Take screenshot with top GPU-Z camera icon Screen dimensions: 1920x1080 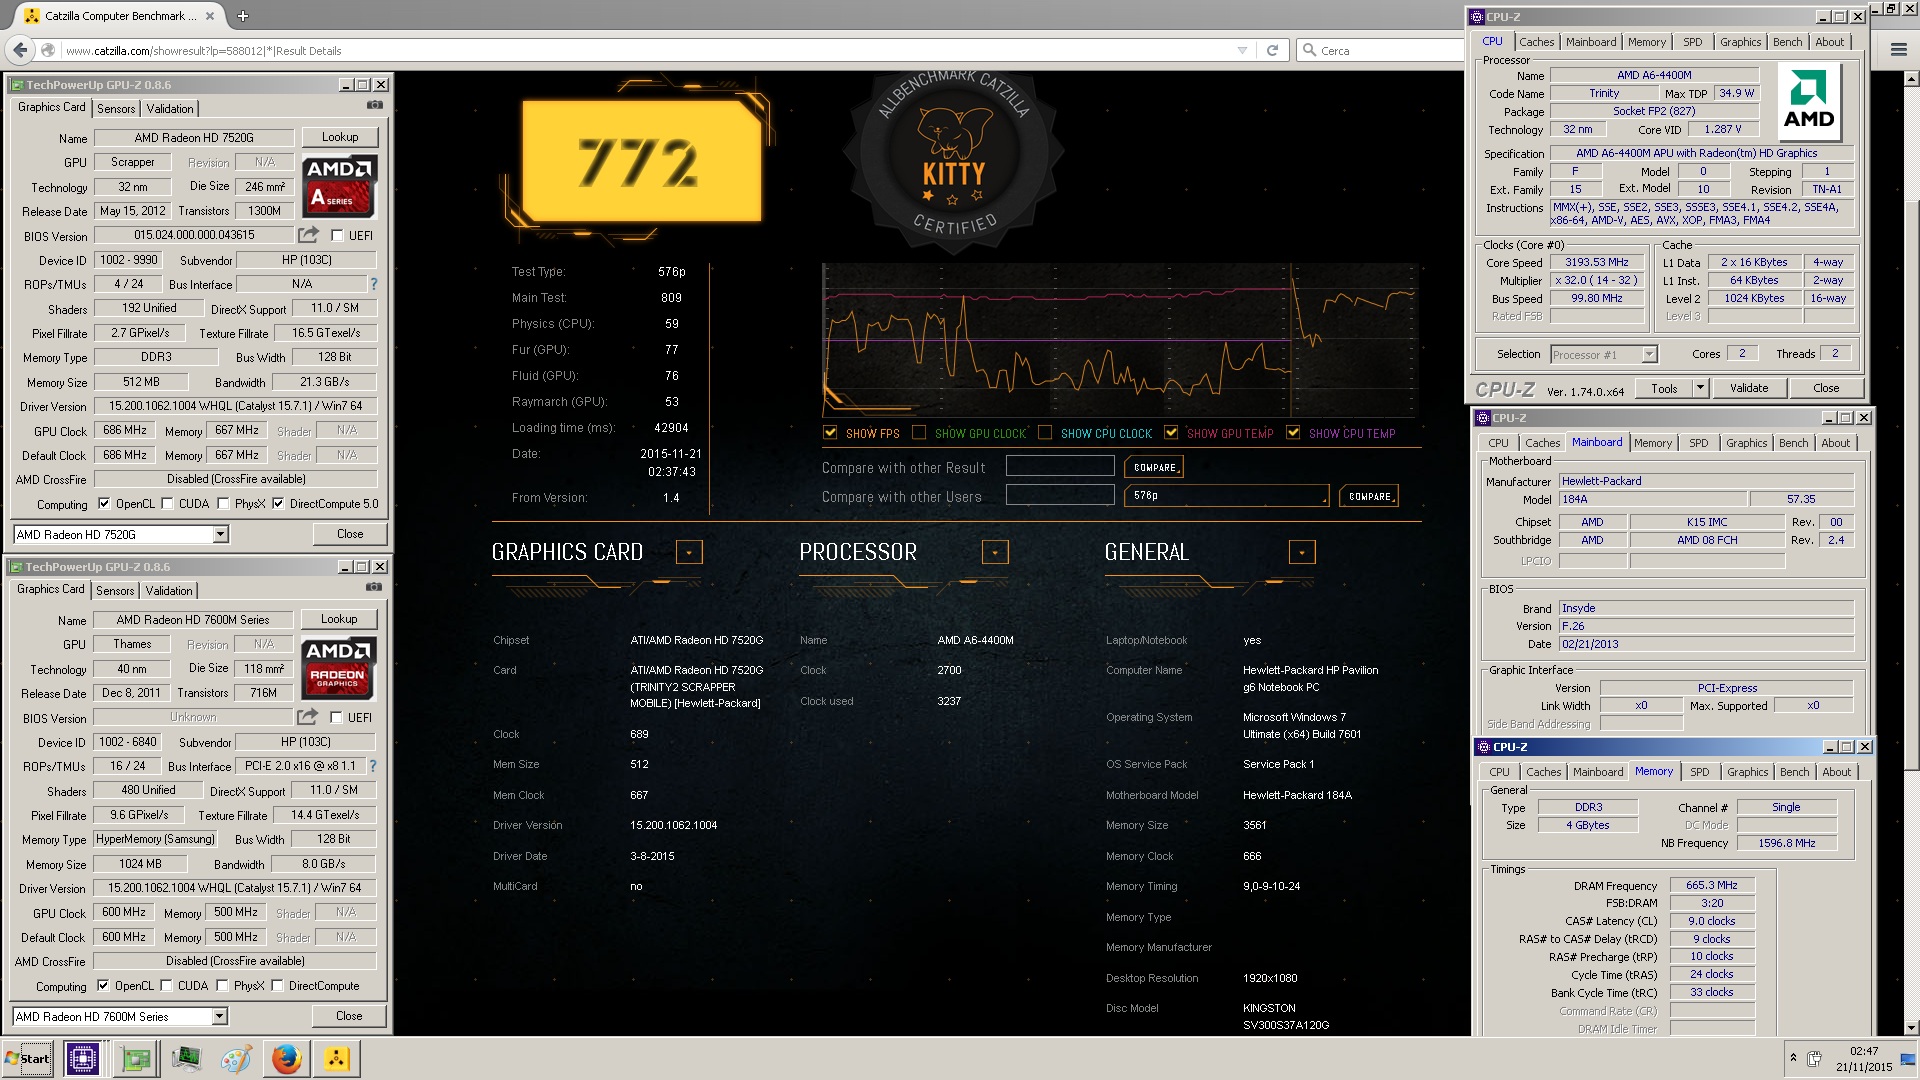point(374,105)
